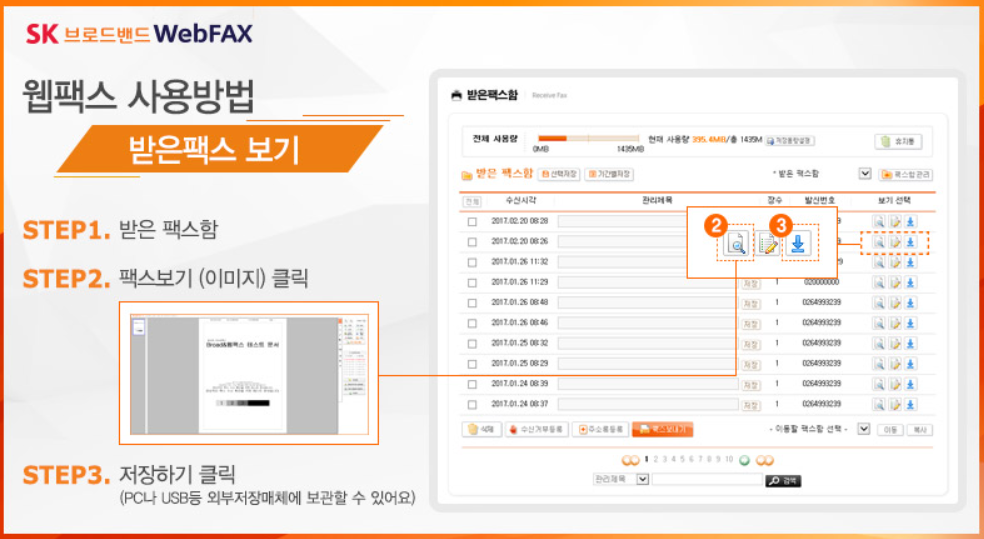View fax image for 2017.01.24 08:37 row
This screenshot has width=984, height=539.
click(x=879, y=405)
